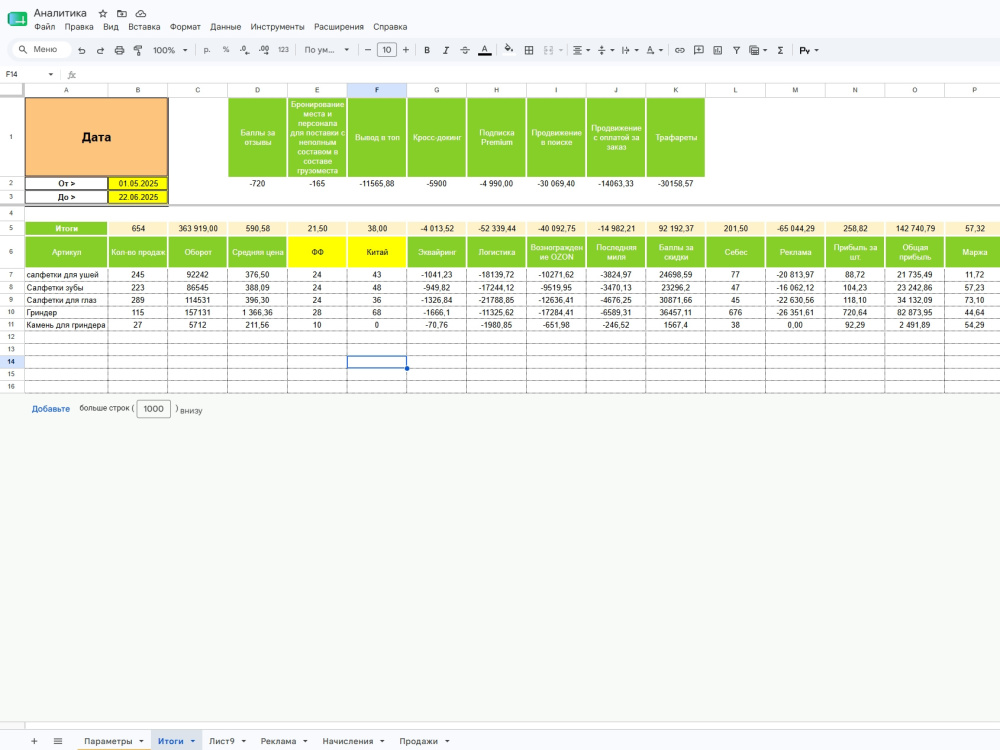
Task: Click the green Итоги label cell
Action: tap(66, 228)
